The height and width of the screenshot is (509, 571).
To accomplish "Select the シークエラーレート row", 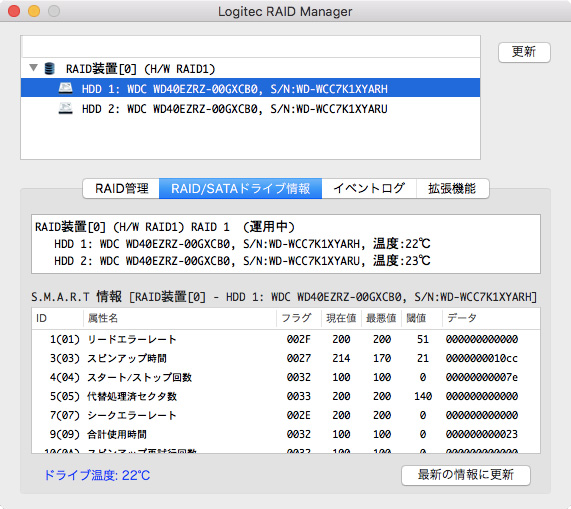I will point(286,415).
